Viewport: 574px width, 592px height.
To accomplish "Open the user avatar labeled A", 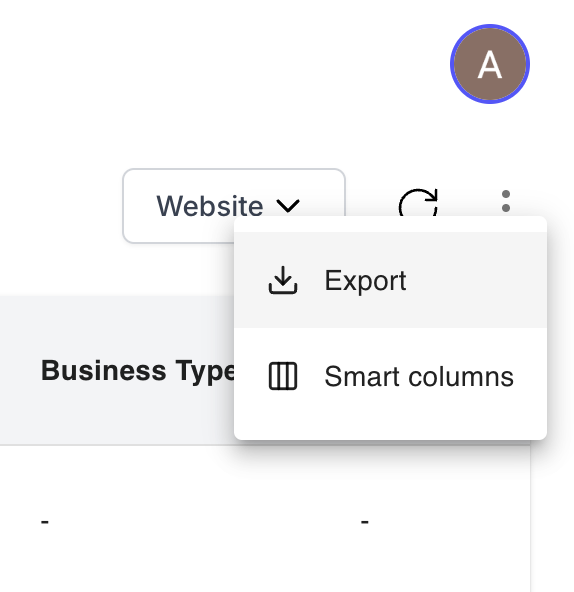I will [x=489, y=64].
